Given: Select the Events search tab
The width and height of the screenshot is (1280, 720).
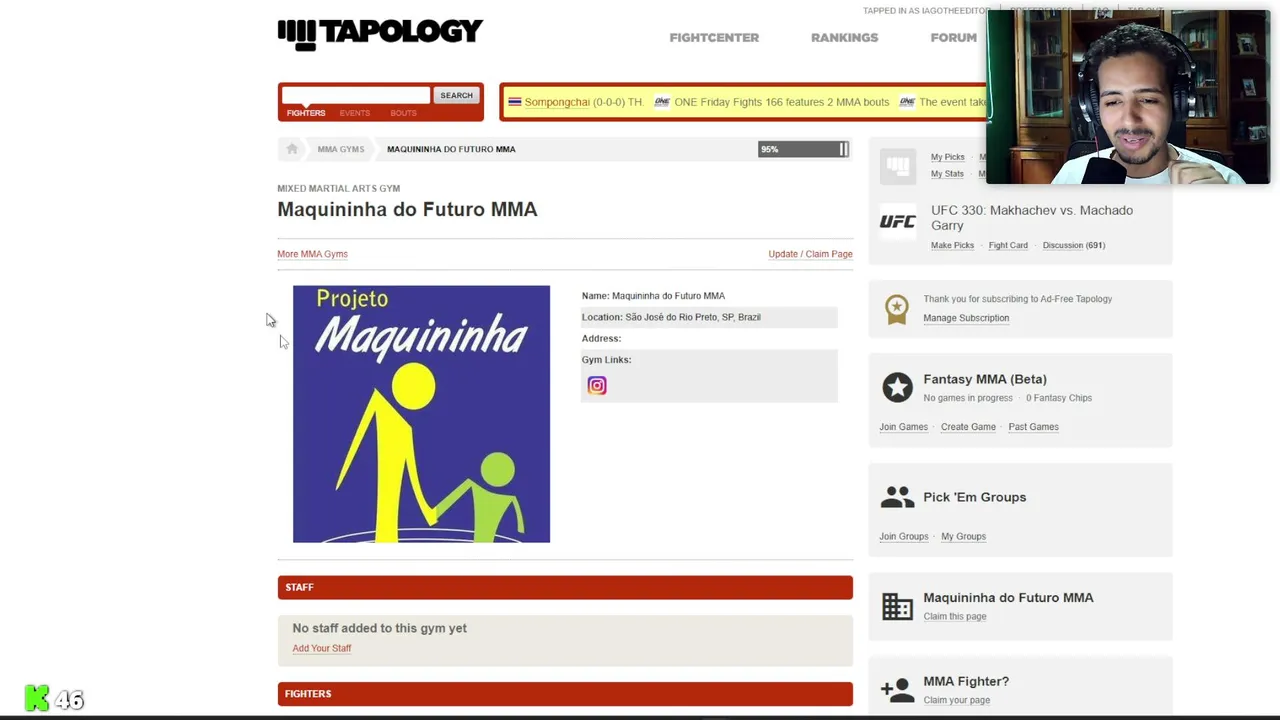Looking at the screenshot, I should [354, 113].
